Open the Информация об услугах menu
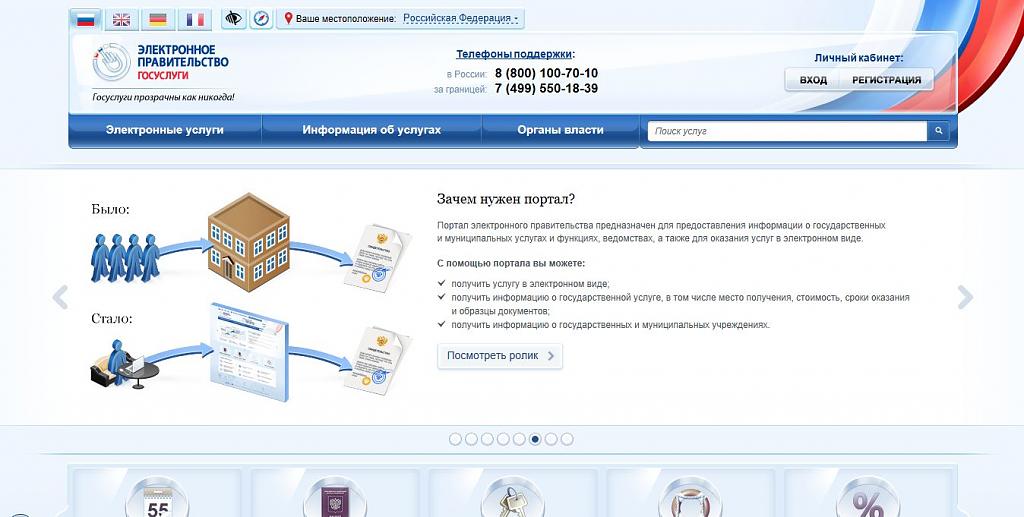The image size is (1024, 517). point(371,130)
